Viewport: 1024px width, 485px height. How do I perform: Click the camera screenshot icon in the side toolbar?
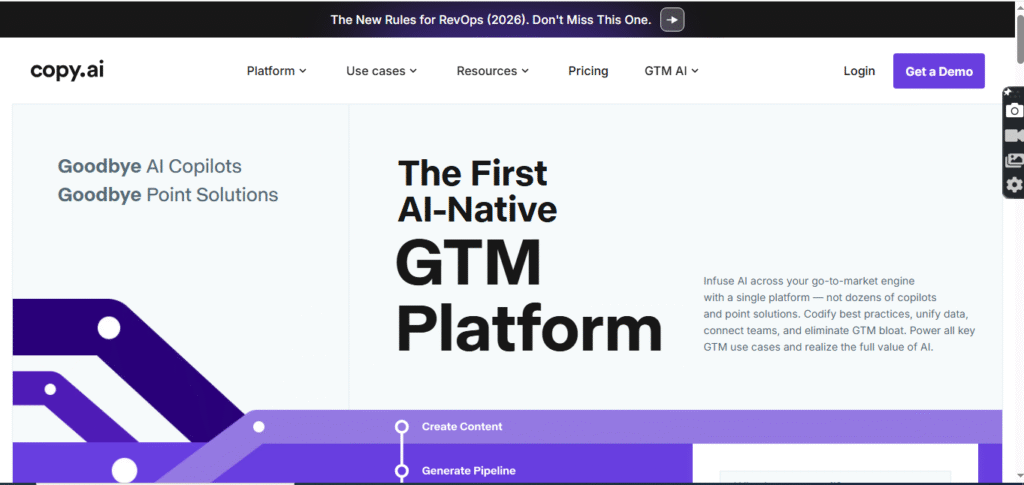point(1014,110)
